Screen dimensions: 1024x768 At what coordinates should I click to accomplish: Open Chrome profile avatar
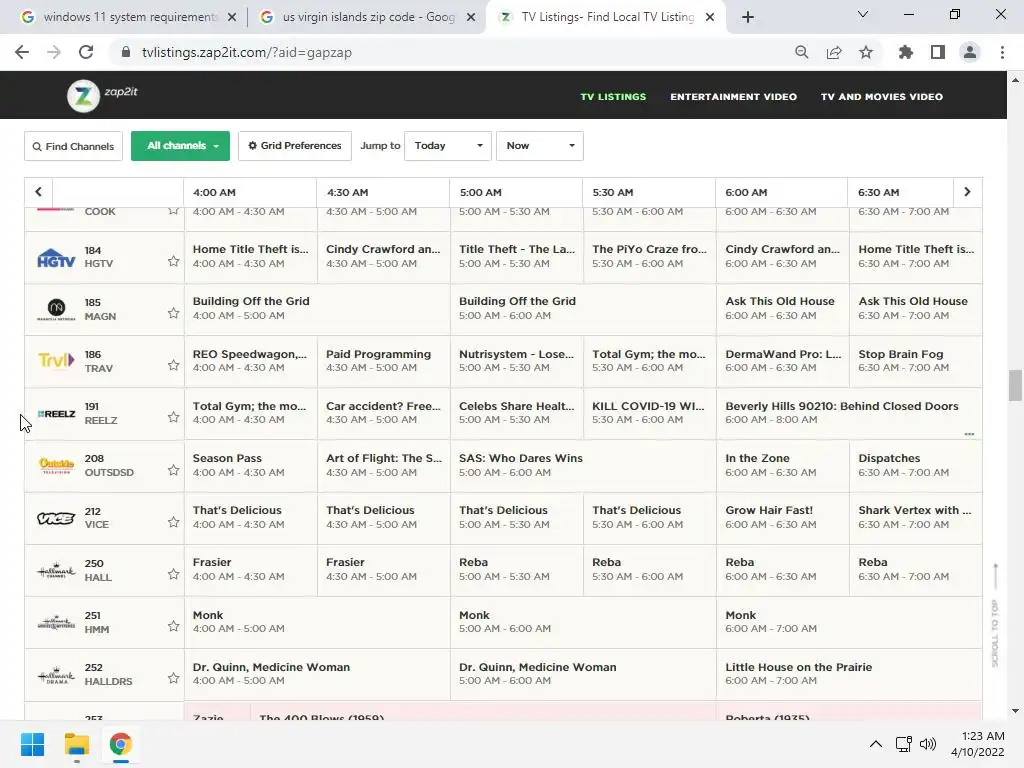coord(970,52)
